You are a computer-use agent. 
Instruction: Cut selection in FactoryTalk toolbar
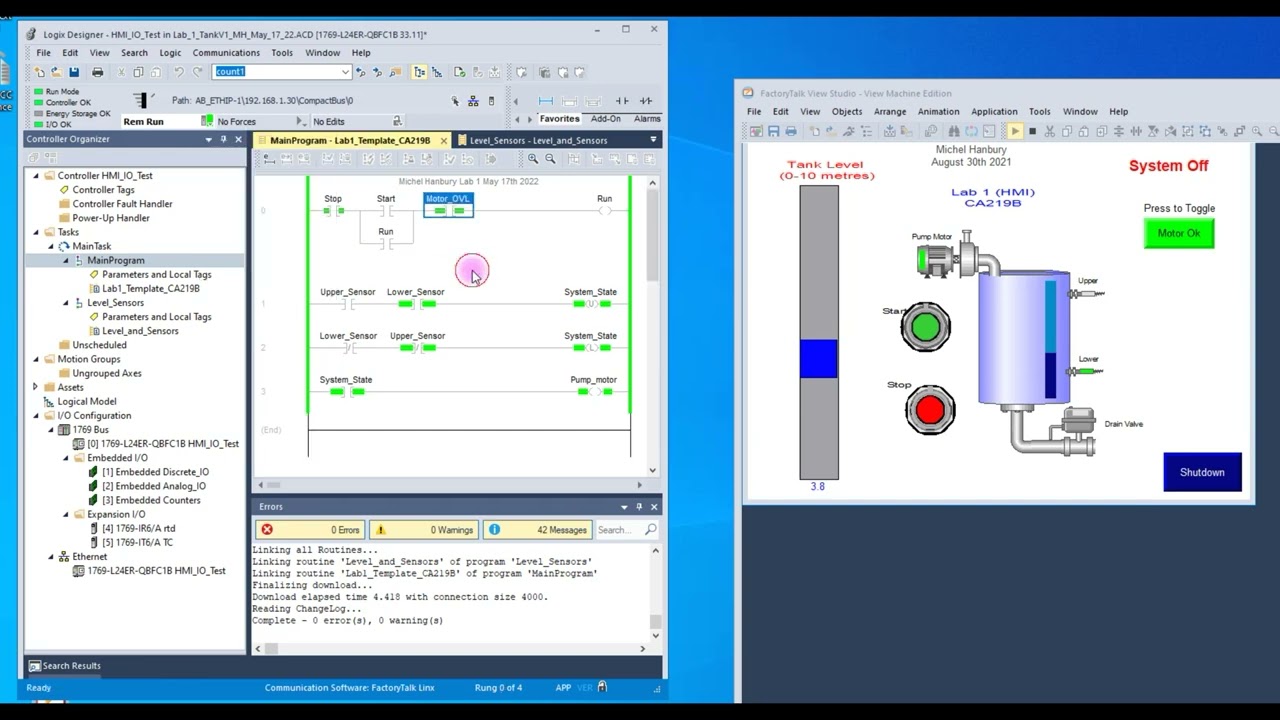pos(1050,131)
